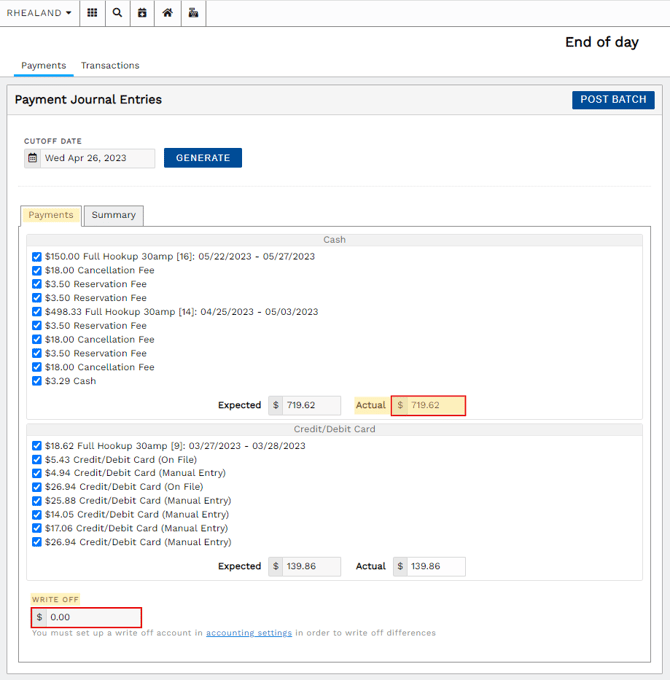Uncheck the $498.33 Full Hookup 30amp entry
Viewport: 670px width, 680px height.
pyautogui.click(x=37, y=312)
